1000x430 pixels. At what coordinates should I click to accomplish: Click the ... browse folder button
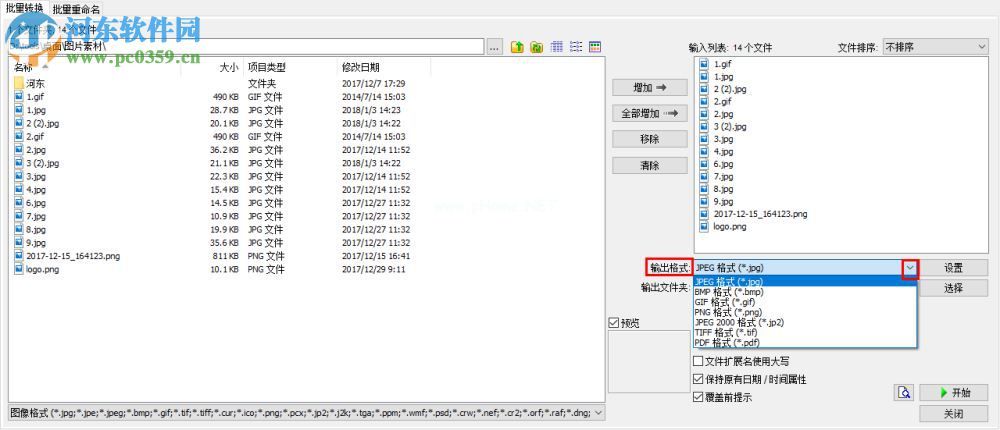[495, 47]
